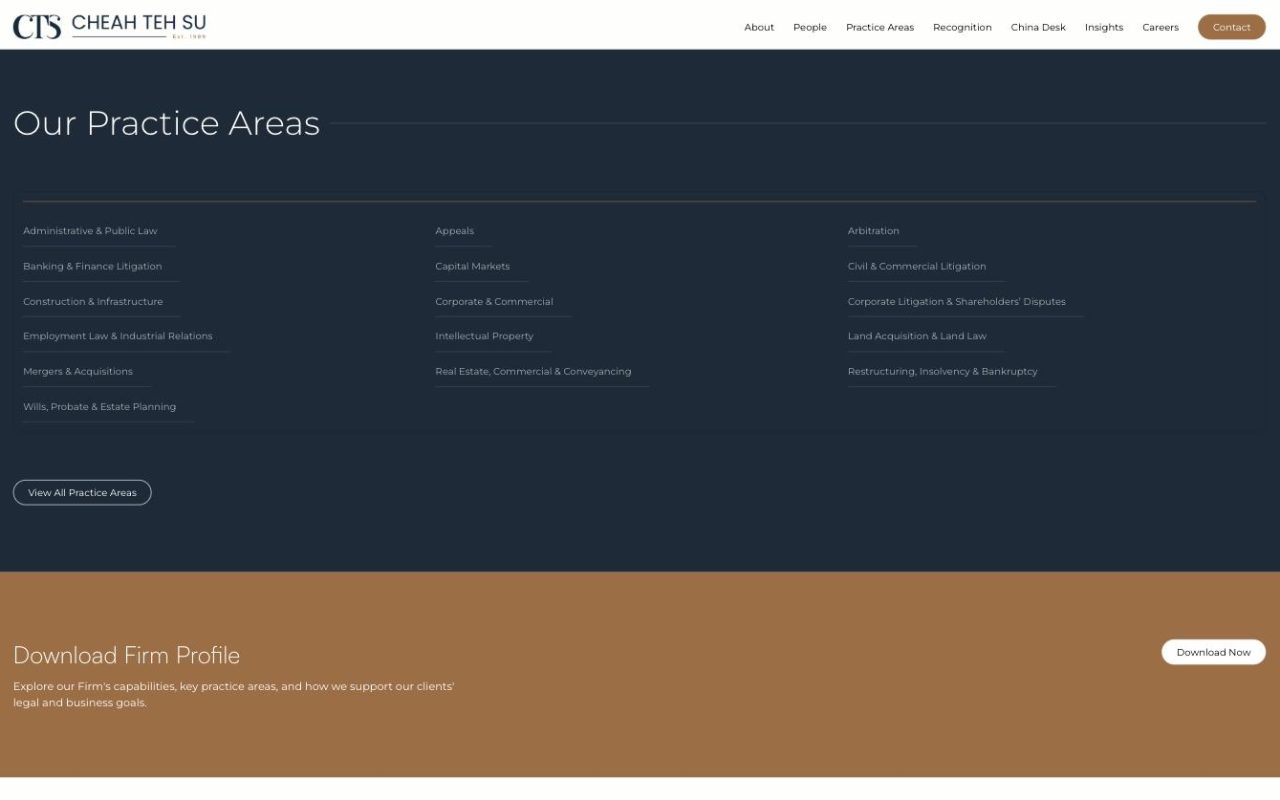This screenshot has height=800, width=1280.
Task: Open the Careers page
Action: [x=1160, y=27]
